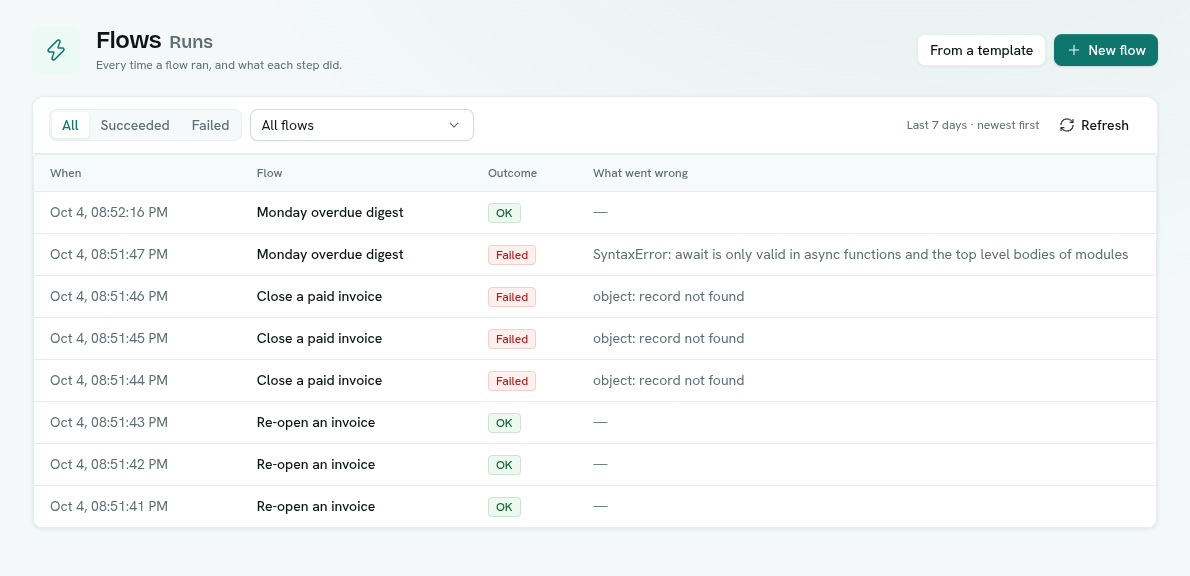Screen dimensions: 1190x576
Task: Open Close a paid invoice run at 08:51:45
Action: click(x=320, y=338)
